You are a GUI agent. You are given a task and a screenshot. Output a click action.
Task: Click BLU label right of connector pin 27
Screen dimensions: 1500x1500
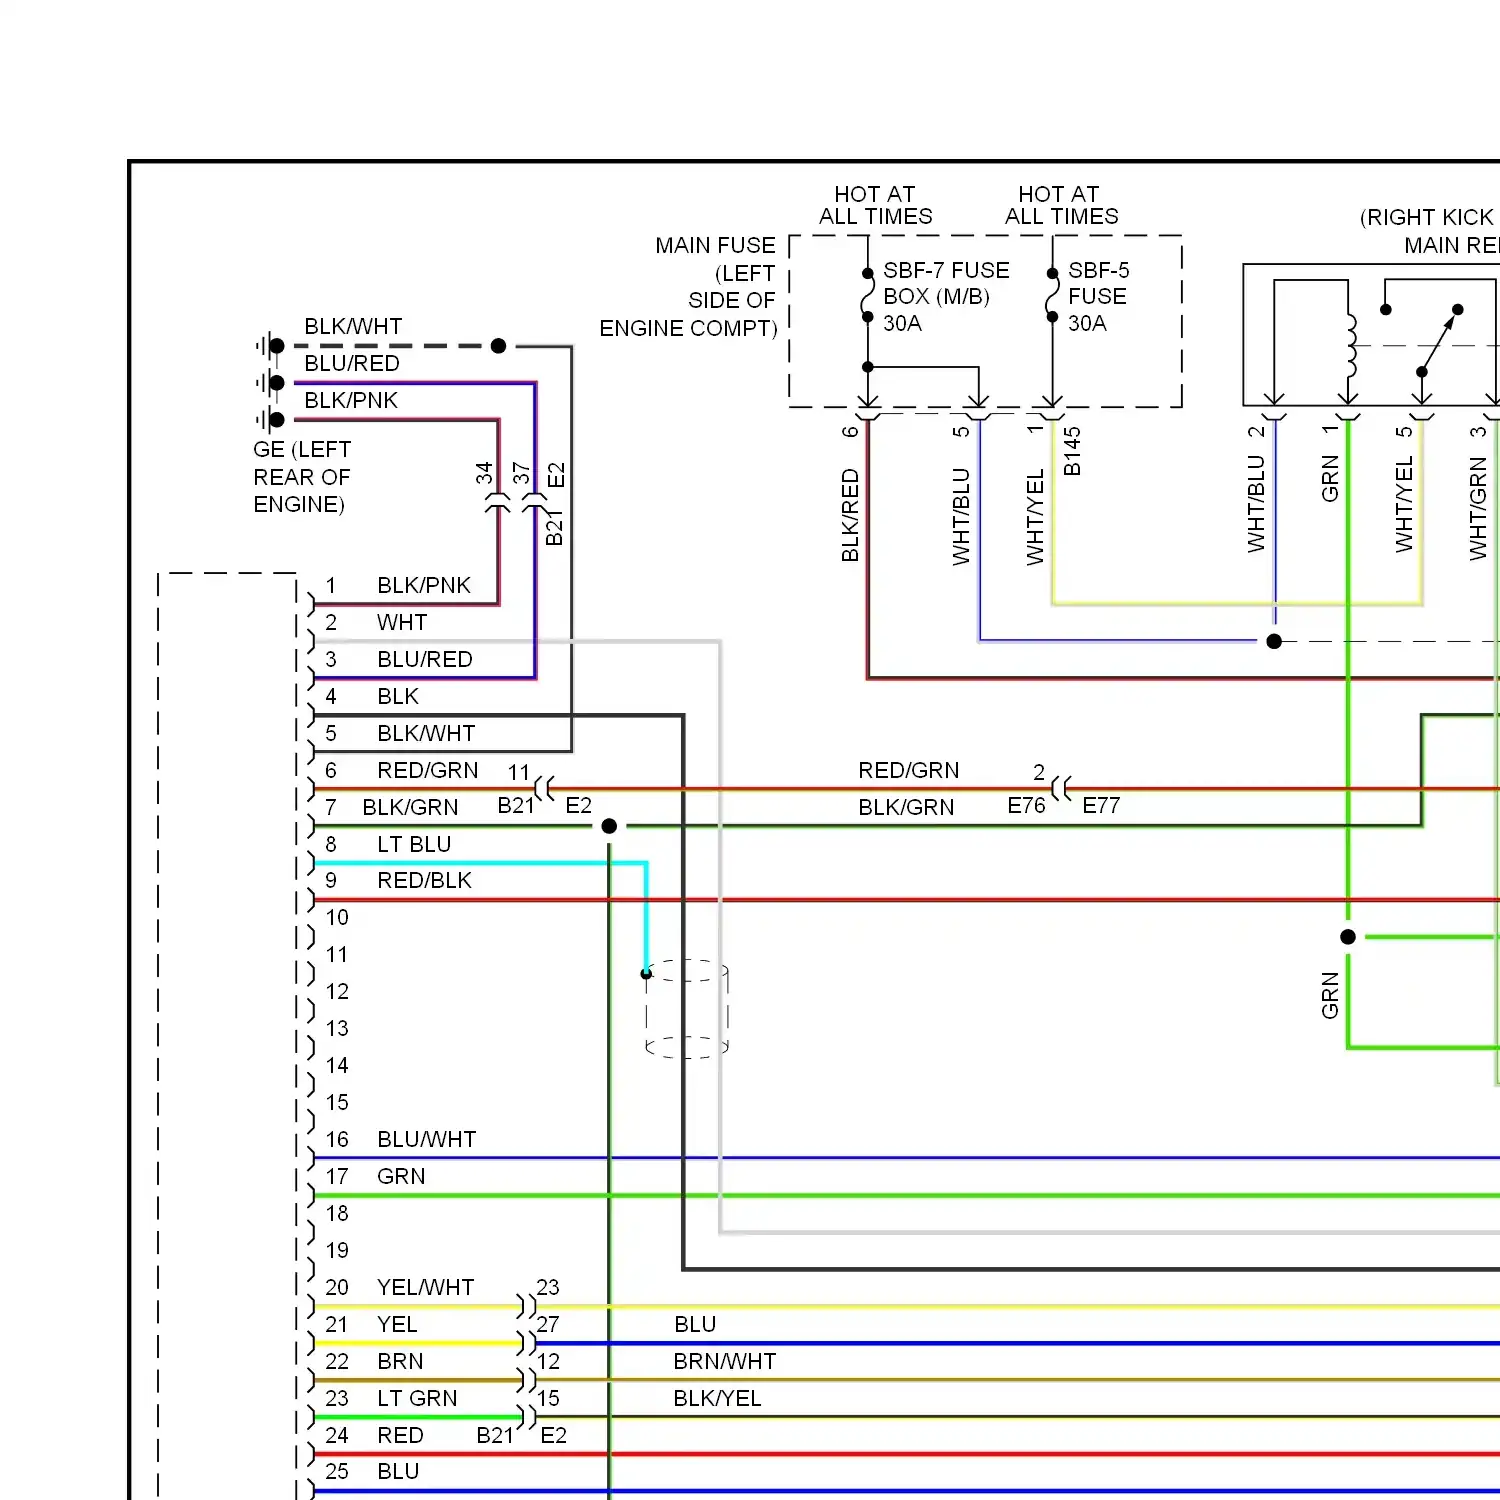[695, 1325]
